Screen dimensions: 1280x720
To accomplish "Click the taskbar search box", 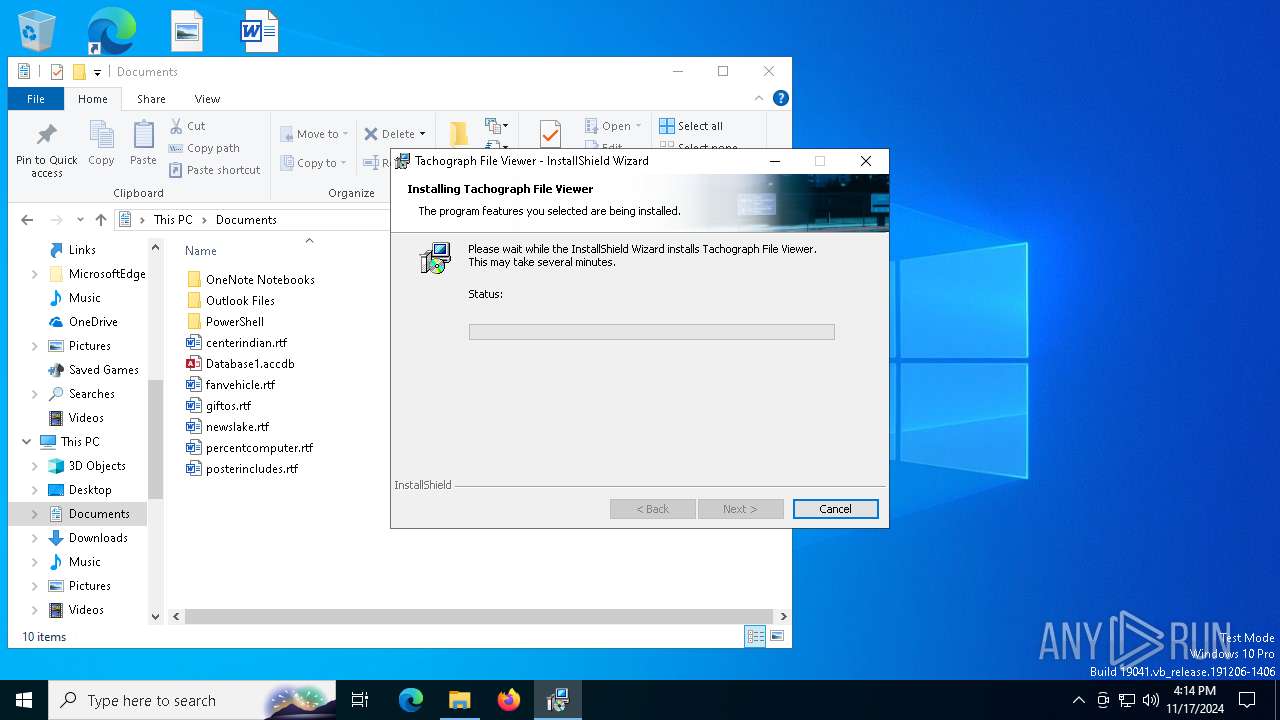I will coord(192,700).
